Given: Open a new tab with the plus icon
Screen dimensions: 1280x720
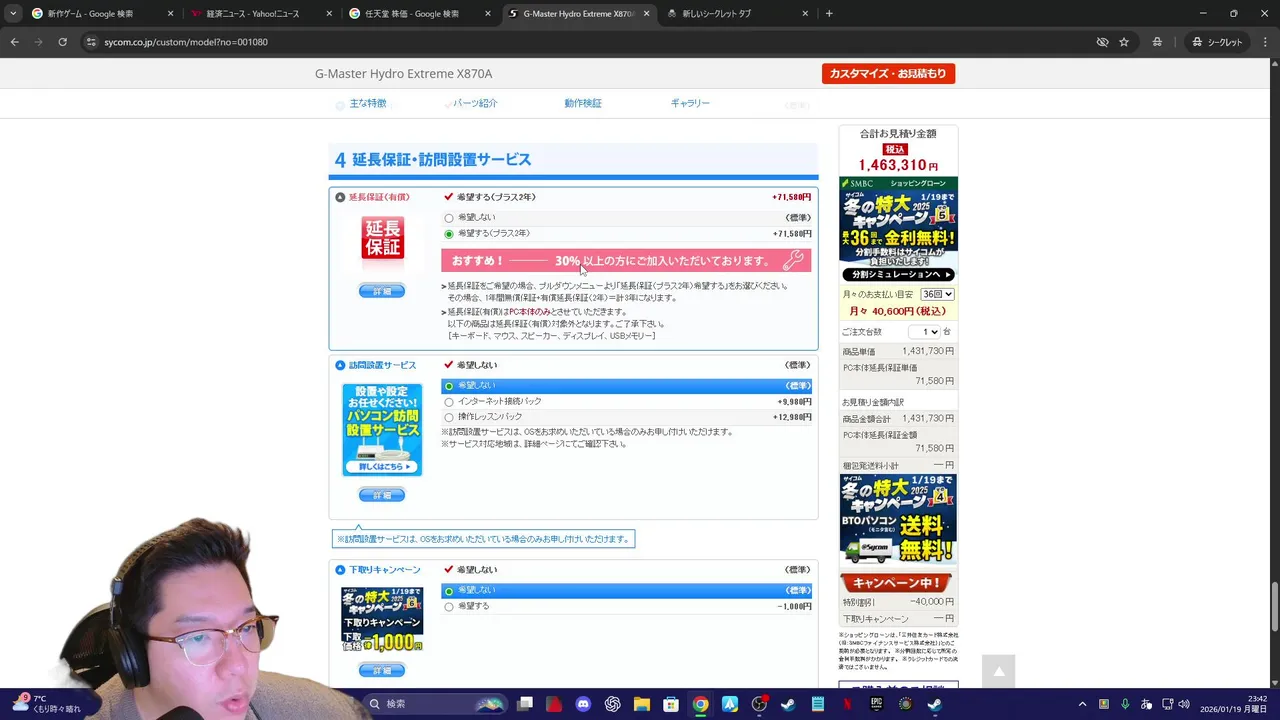Looking at the screenshot, I should point(829,14).
